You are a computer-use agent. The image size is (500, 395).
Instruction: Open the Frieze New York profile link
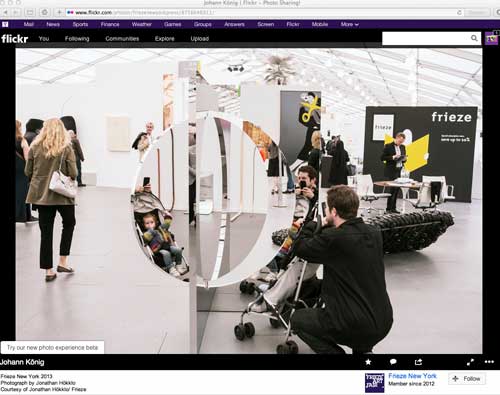412,376
